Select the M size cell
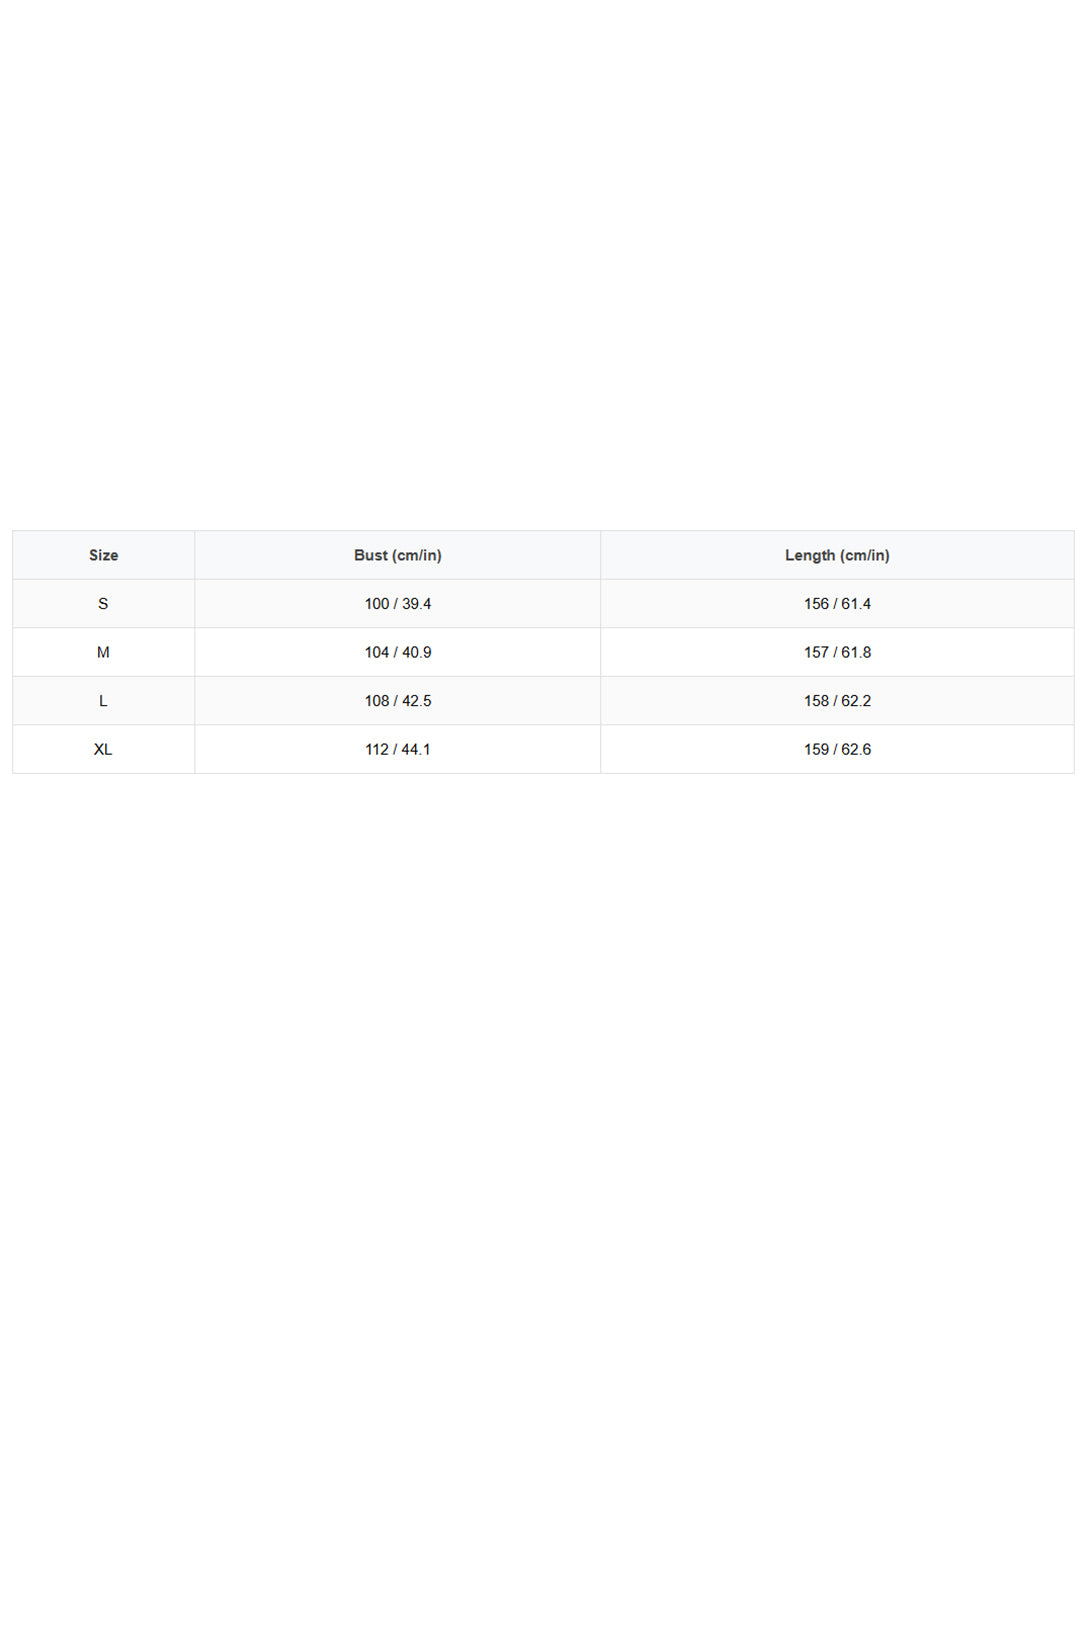 pyautogui.click(x=103, y=652)
